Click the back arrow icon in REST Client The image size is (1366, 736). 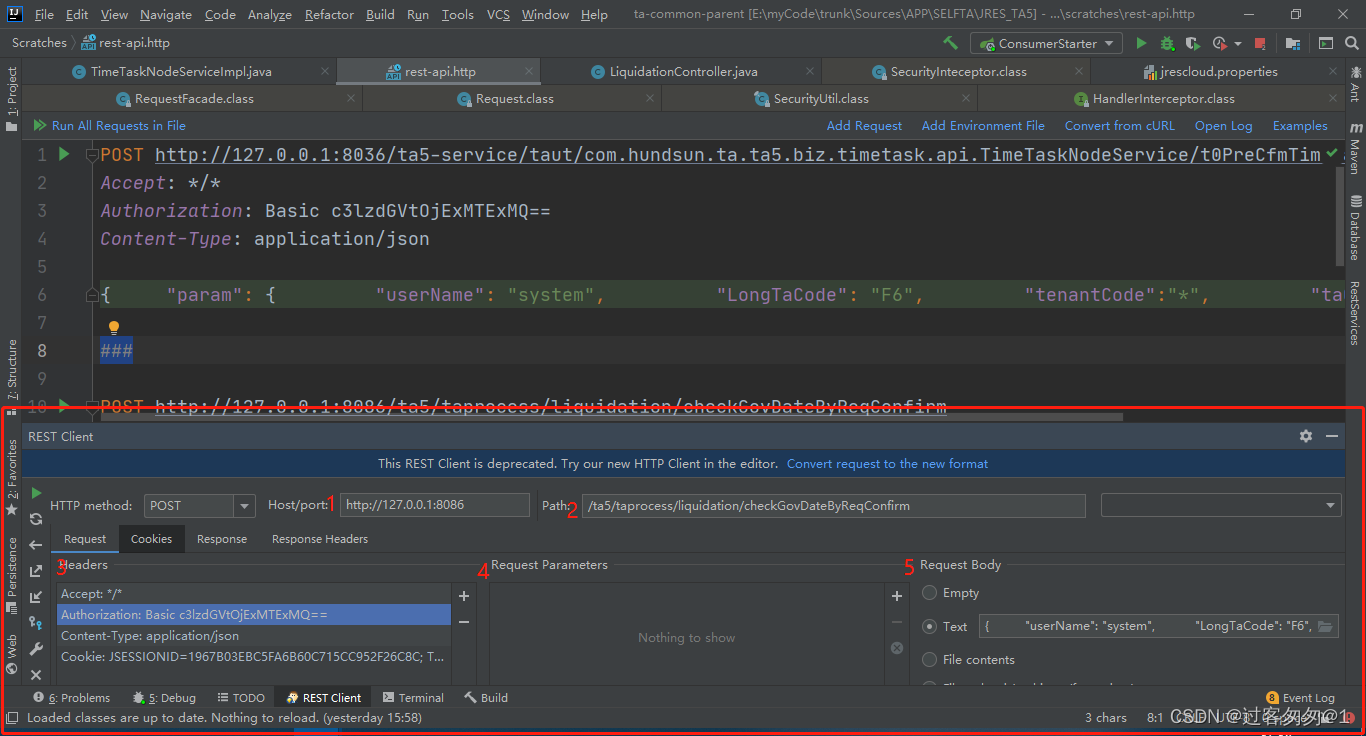36,545
